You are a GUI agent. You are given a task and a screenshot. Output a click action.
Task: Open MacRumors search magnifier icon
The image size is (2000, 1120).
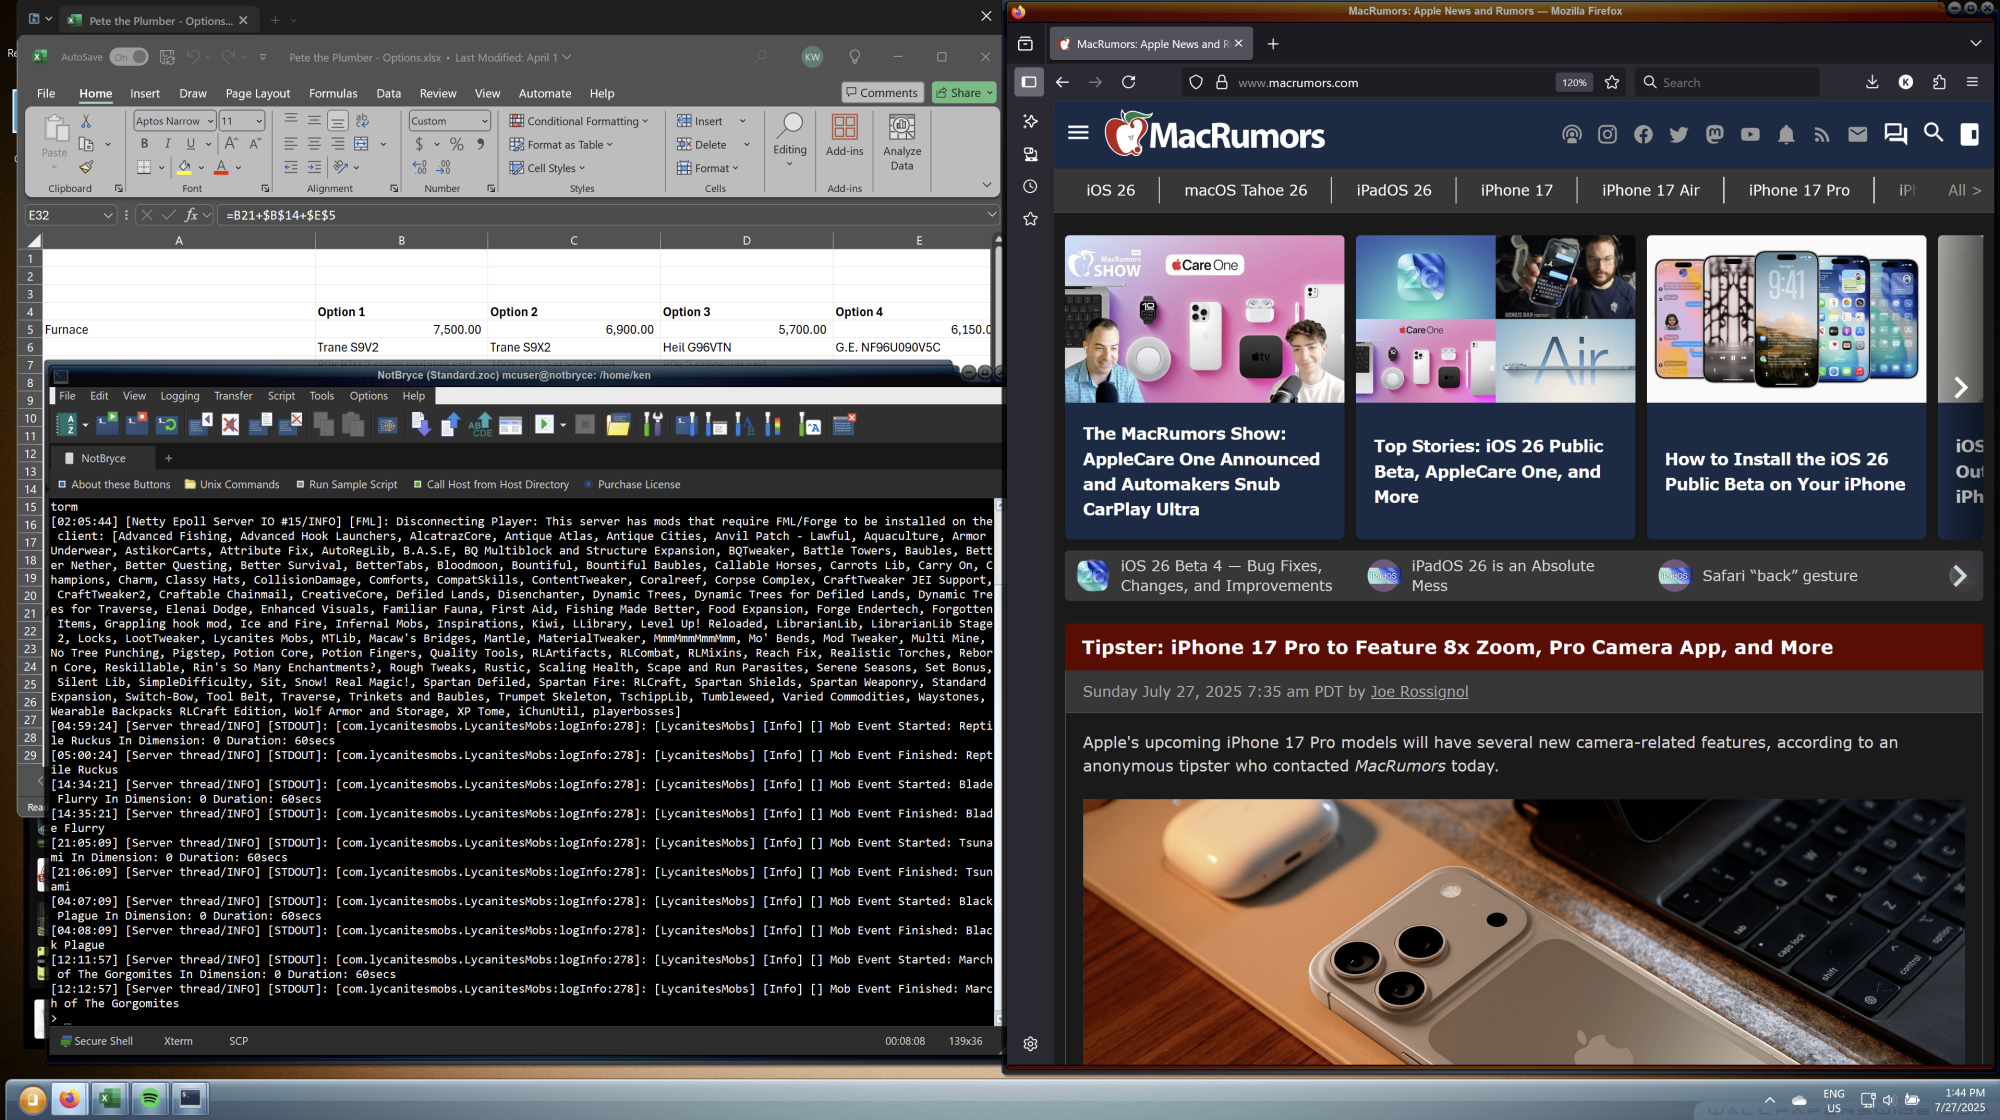[x=1933, y=133]
